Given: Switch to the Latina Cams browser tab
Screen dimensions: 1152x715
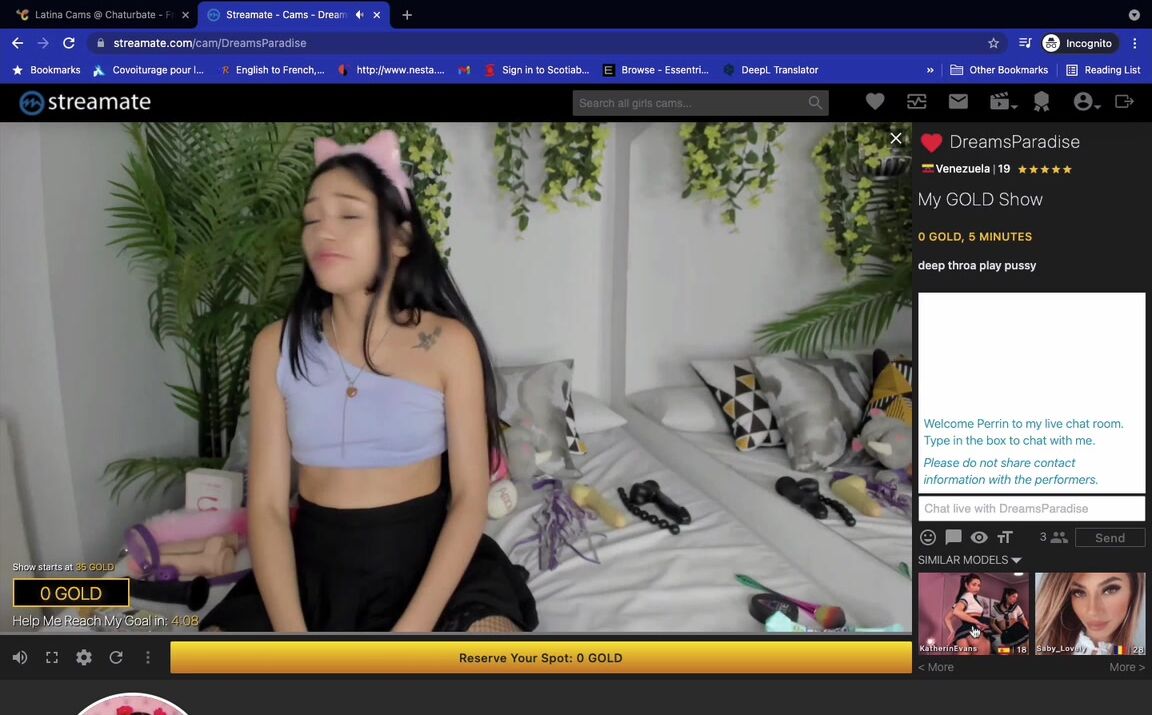Looking at the screenshot, I should click(100, 15).
